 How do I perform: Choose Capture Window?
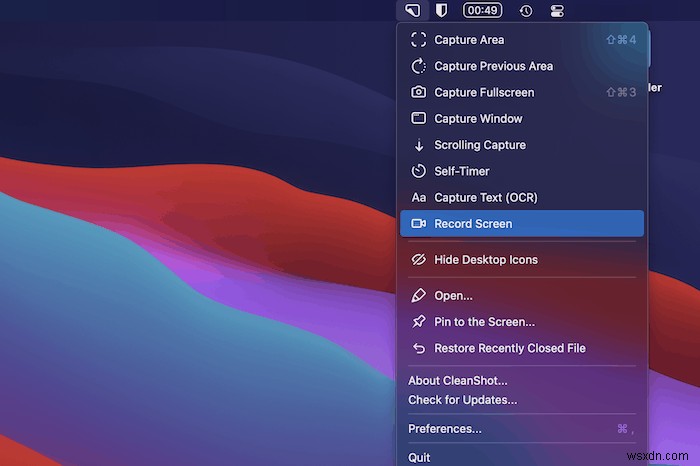click(522, 118)
